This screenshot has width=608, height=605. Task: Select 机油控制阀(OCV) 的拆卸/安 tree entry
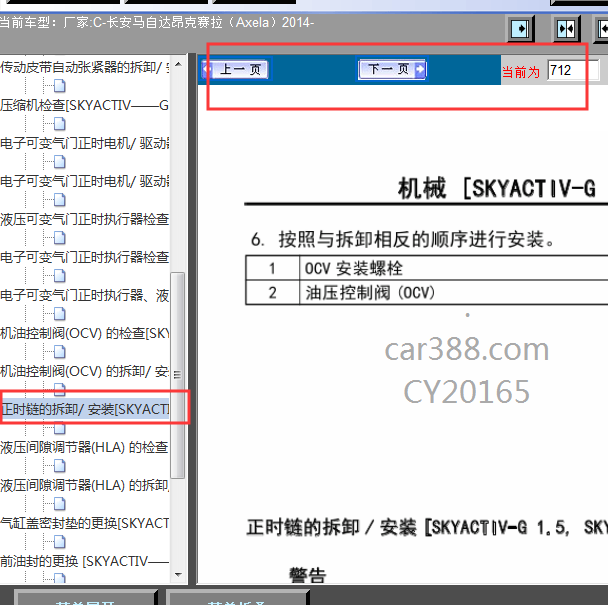tap(85, 372)
